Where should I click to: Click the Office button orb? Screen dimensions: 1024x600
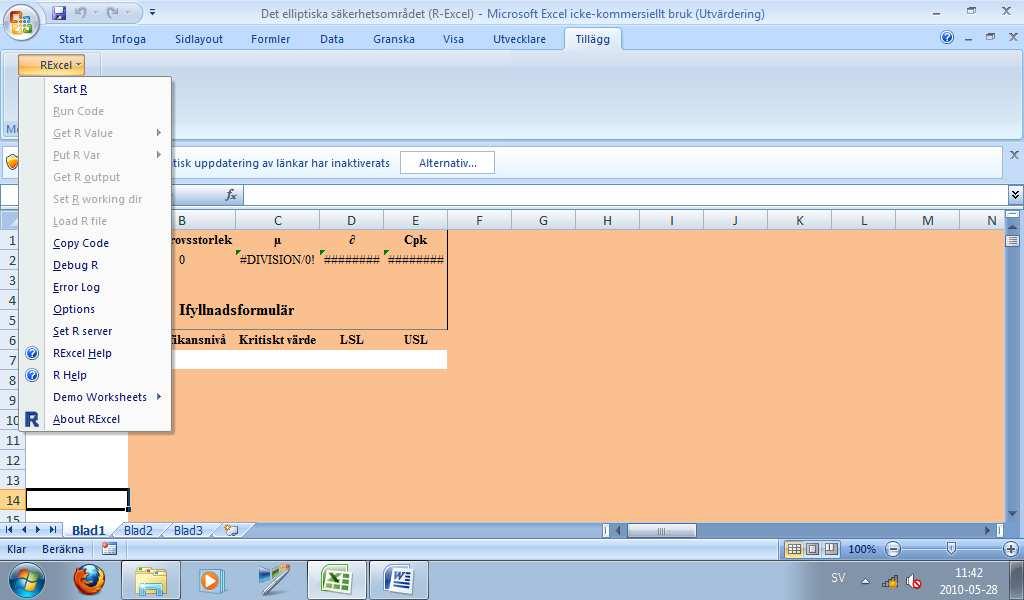pyautogui.click(x=21, y=22)
